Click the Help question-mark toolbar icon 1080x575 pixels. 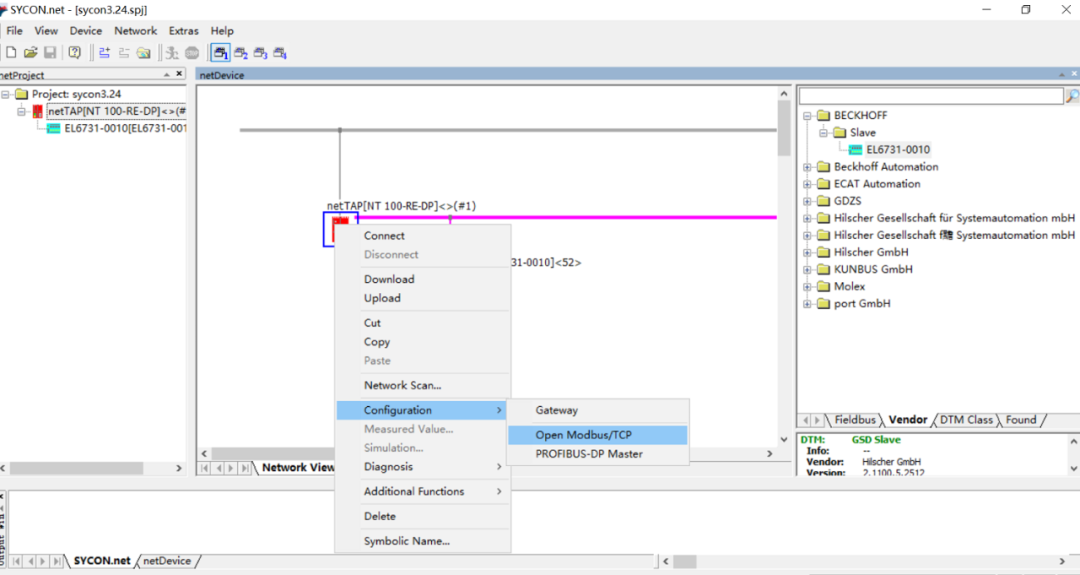tap(74, 52)
